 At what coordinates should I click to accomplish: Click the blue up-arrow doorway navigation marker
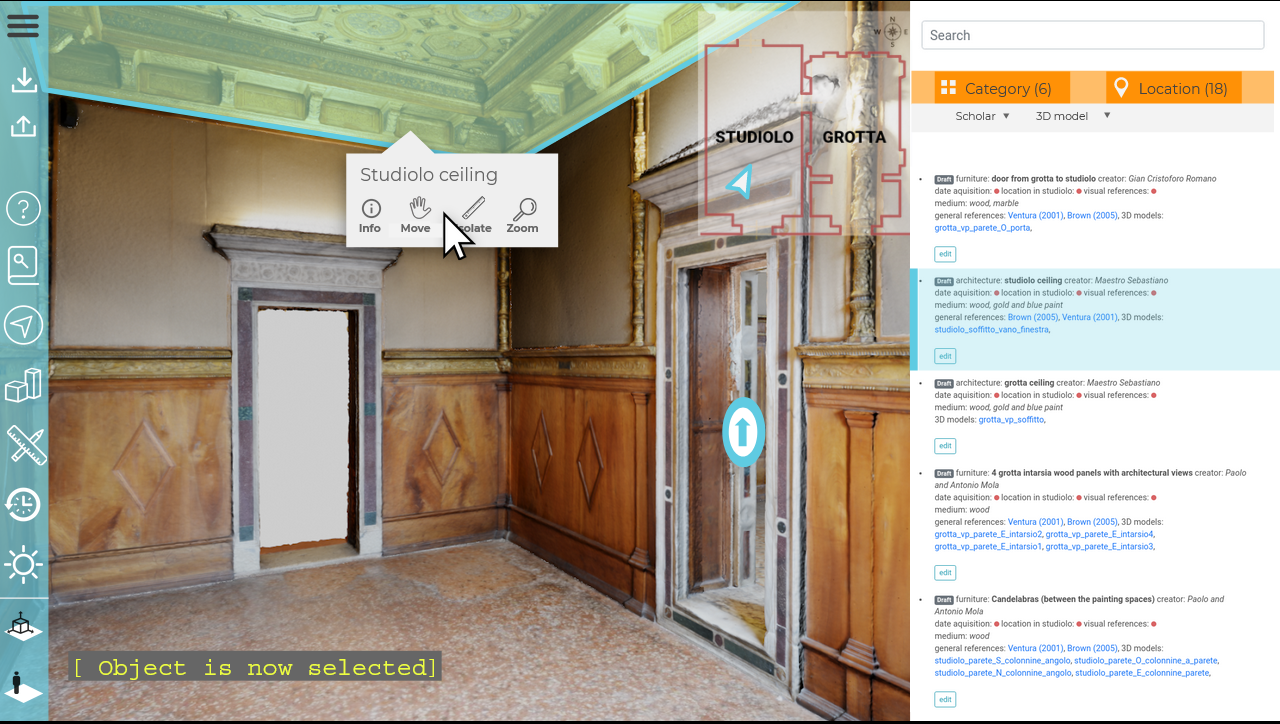coord(743,432)
